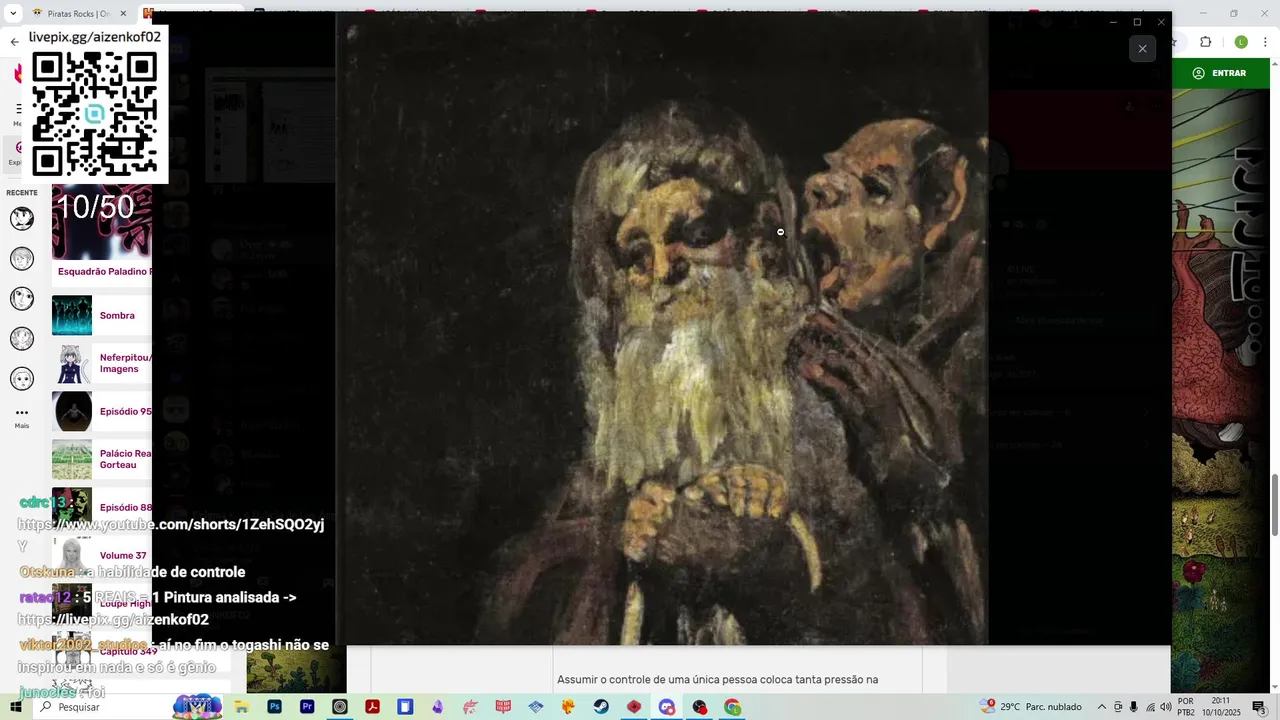Open the volume tray icon
Image resolution: width=1280 pixels, height=720 pixels.
[x=1164, y=707]
